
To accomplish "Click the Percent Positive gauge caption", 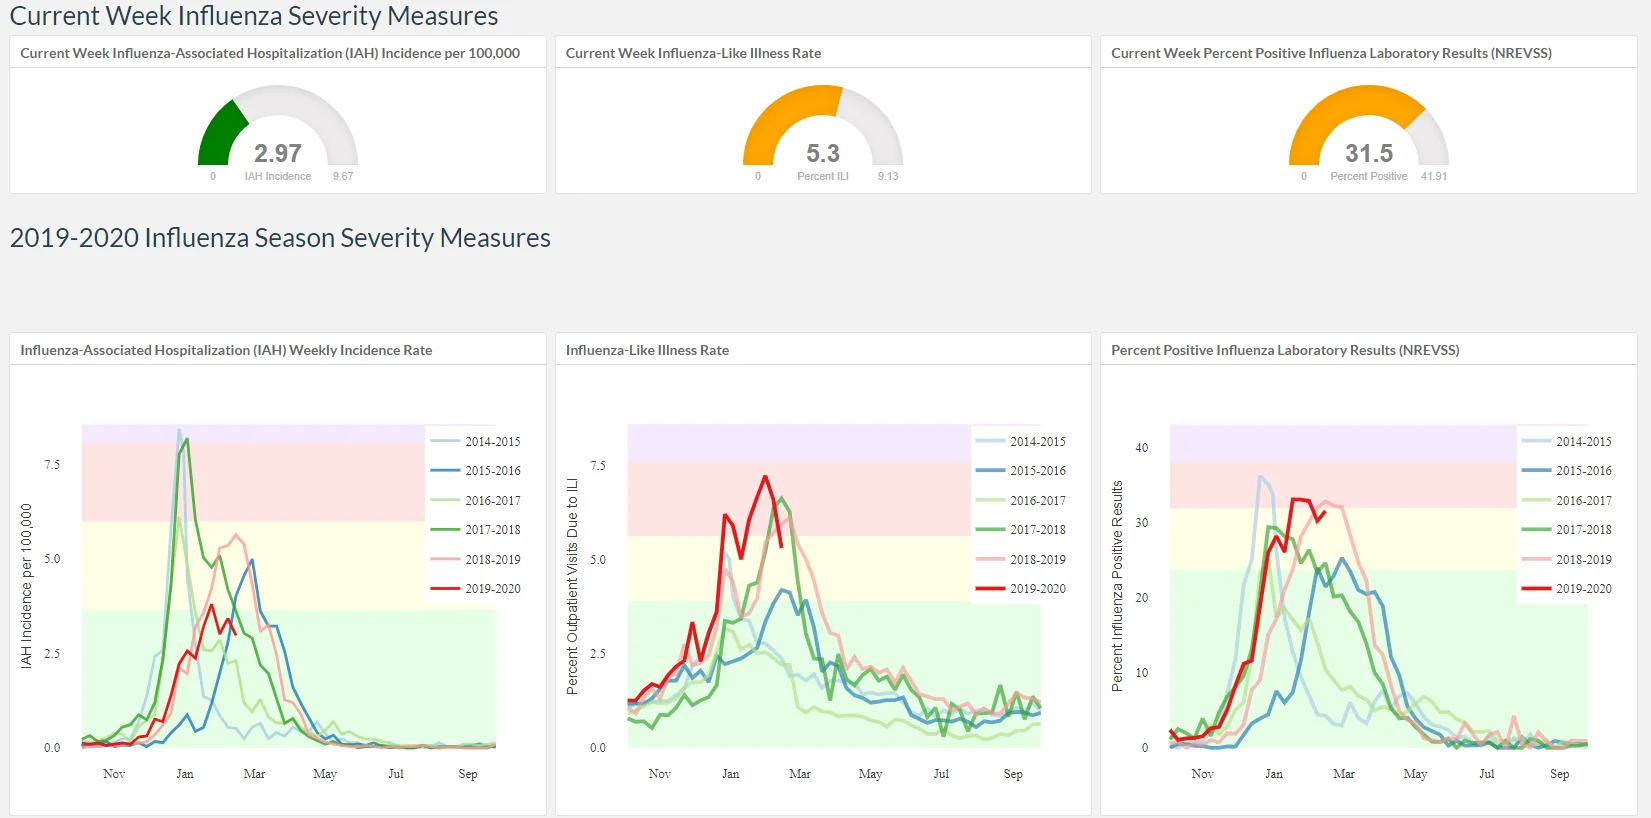I will coord(1369,176).
